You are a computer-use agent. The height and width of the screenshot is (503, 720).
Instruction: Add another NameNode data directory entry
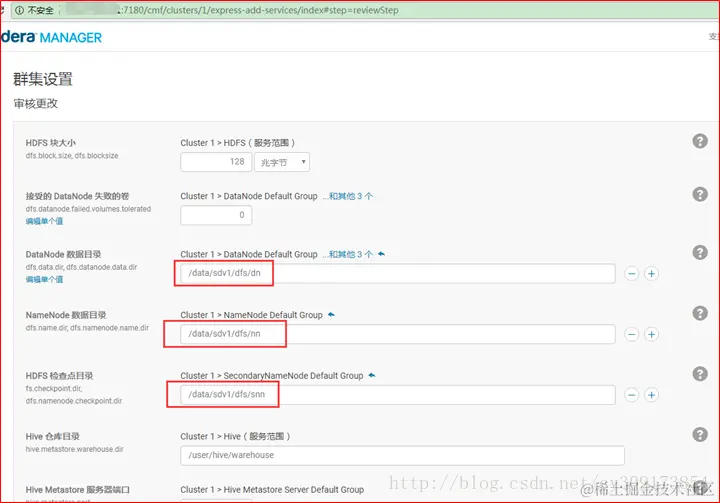click(x=651, y=334)
